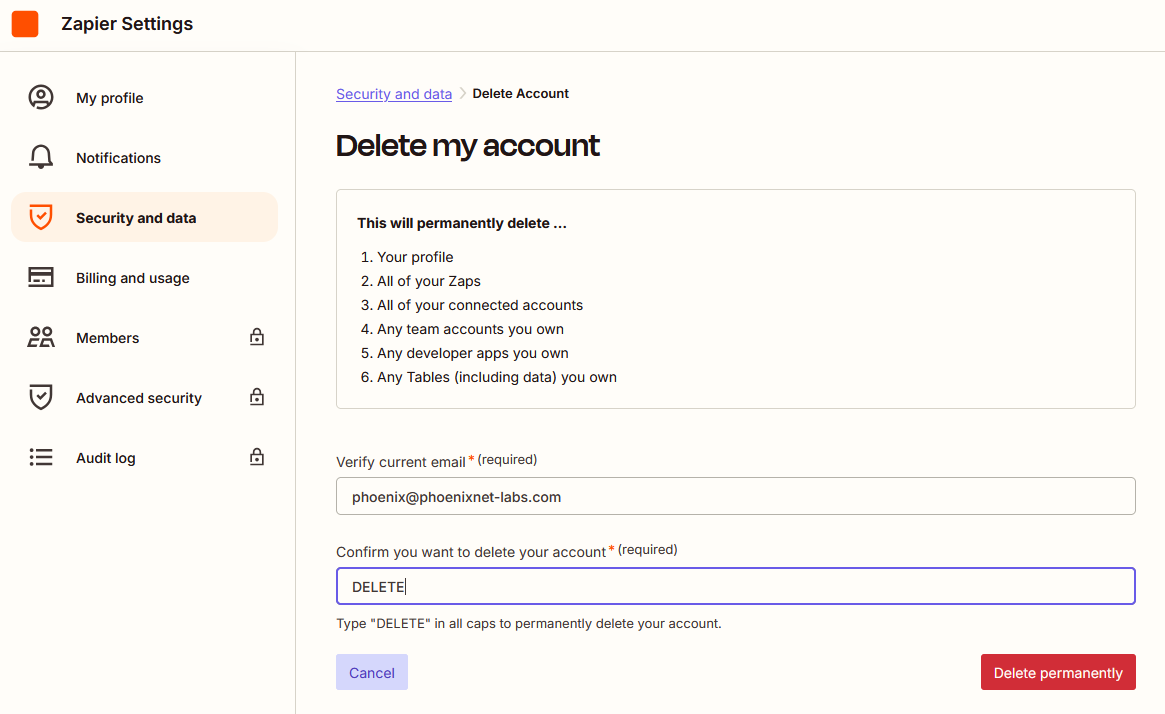Click the lock icon beside Audit log

[x=257, y=458]
